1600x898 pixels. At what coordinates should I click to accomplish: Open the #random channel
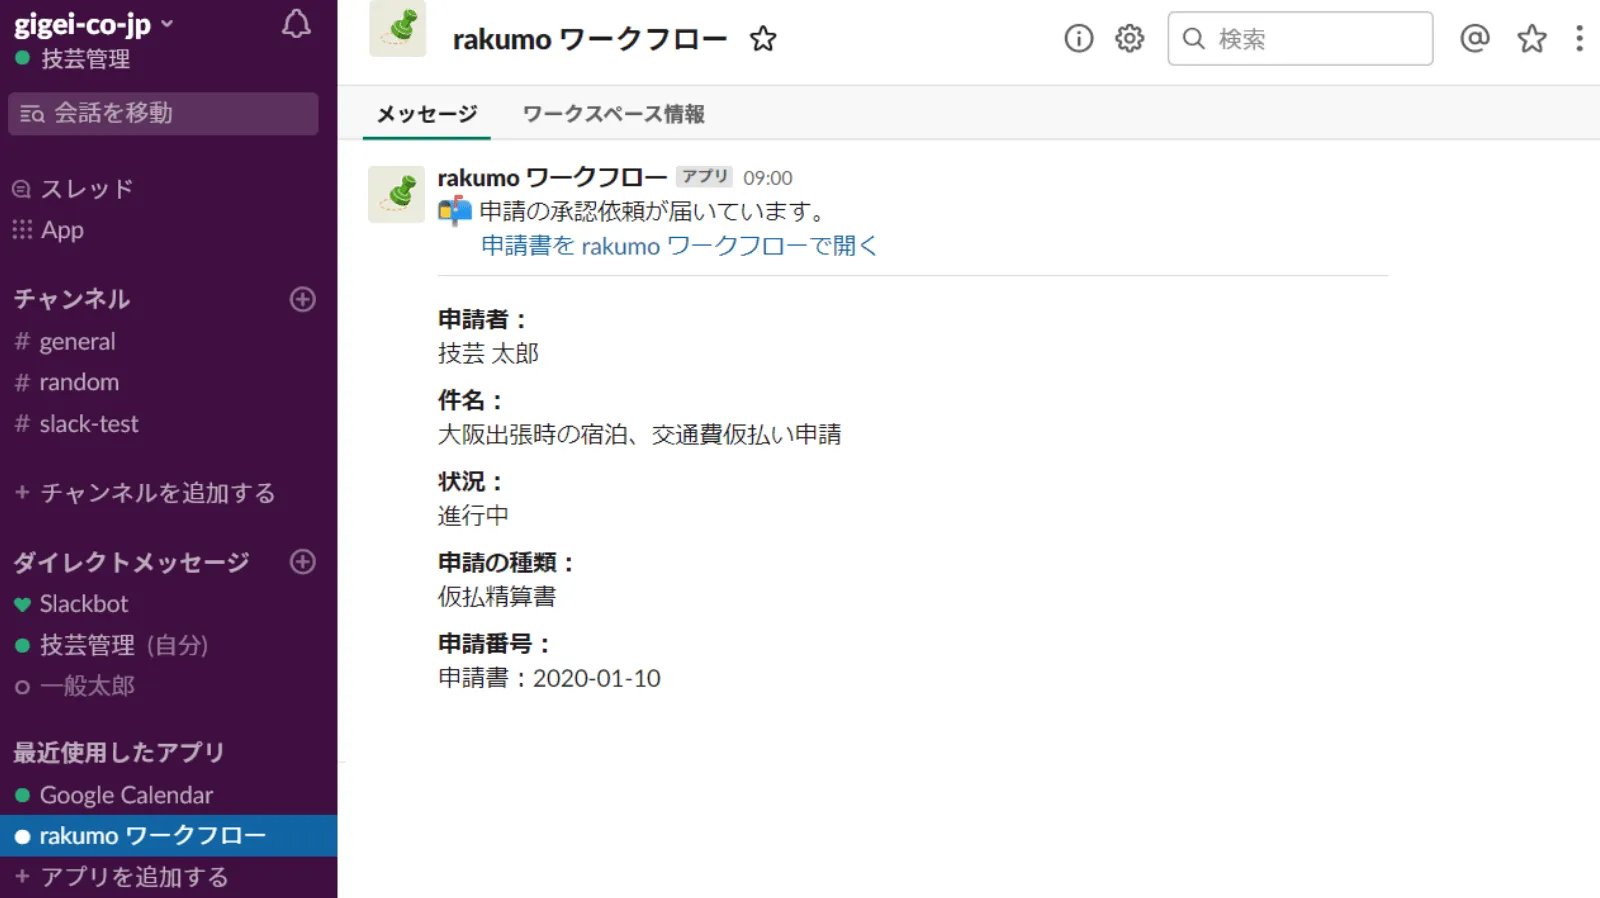79,383
